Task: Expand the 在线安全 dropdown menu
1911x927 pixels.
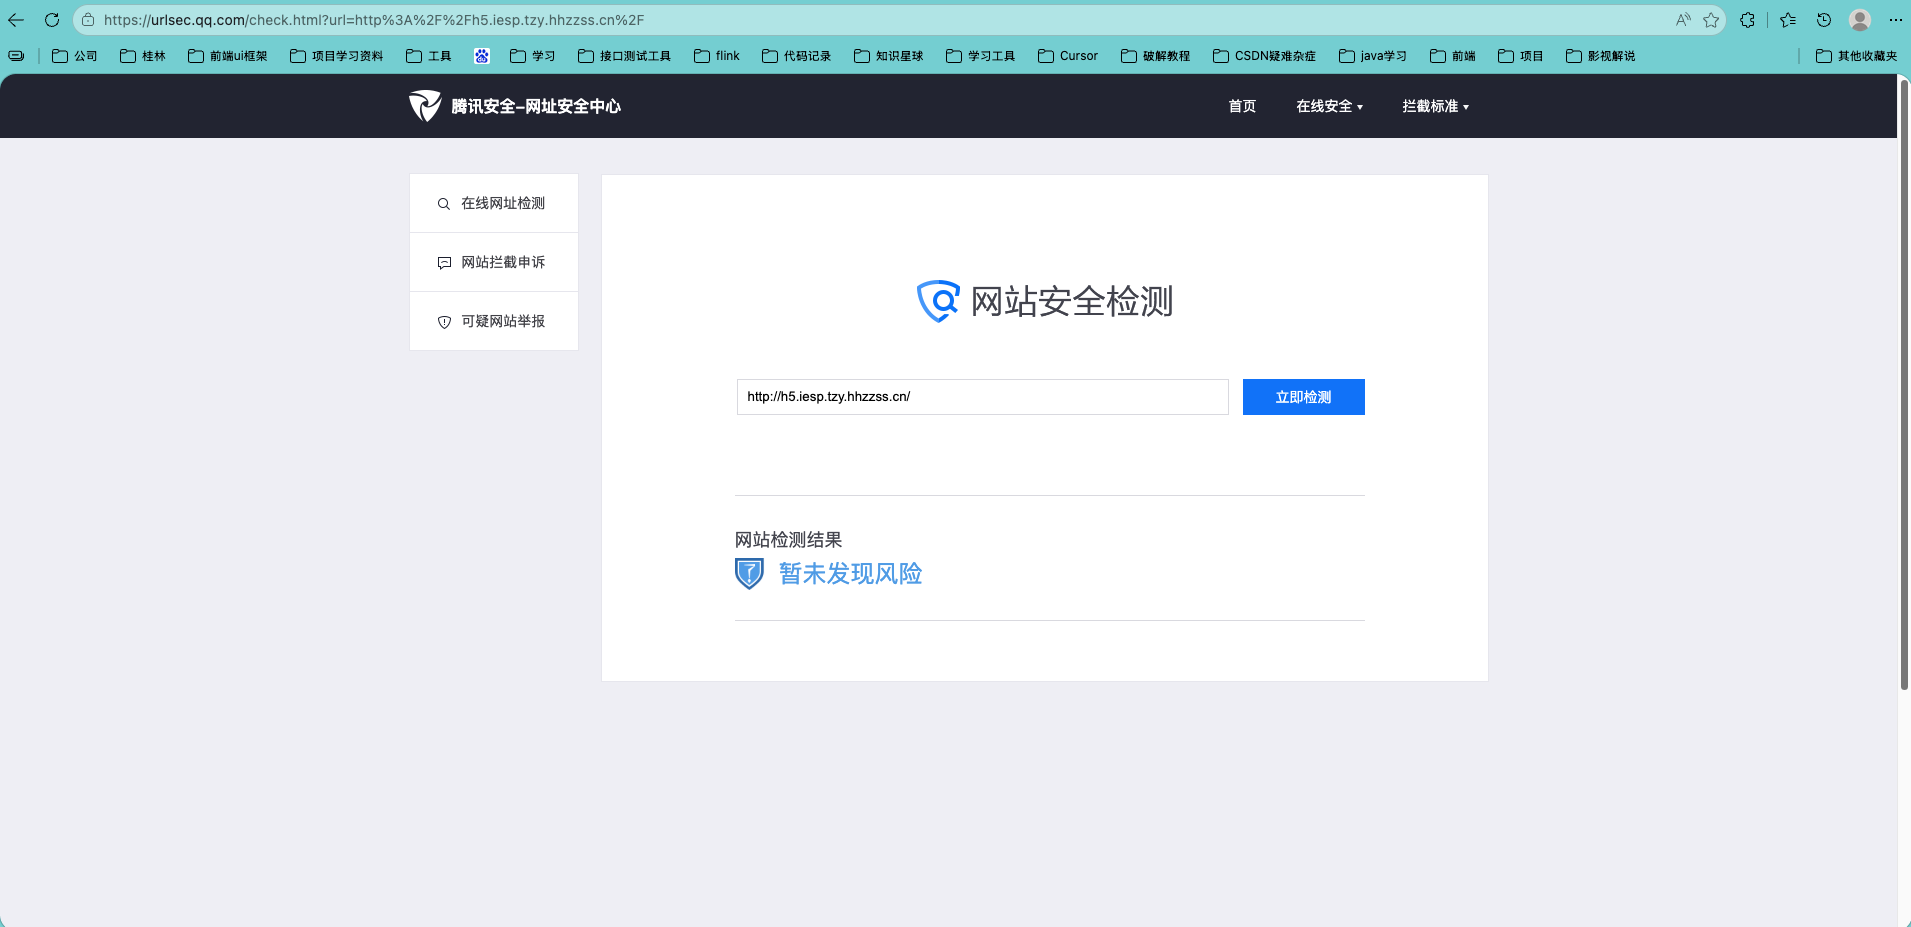Action: click(x=1330, y=106)
